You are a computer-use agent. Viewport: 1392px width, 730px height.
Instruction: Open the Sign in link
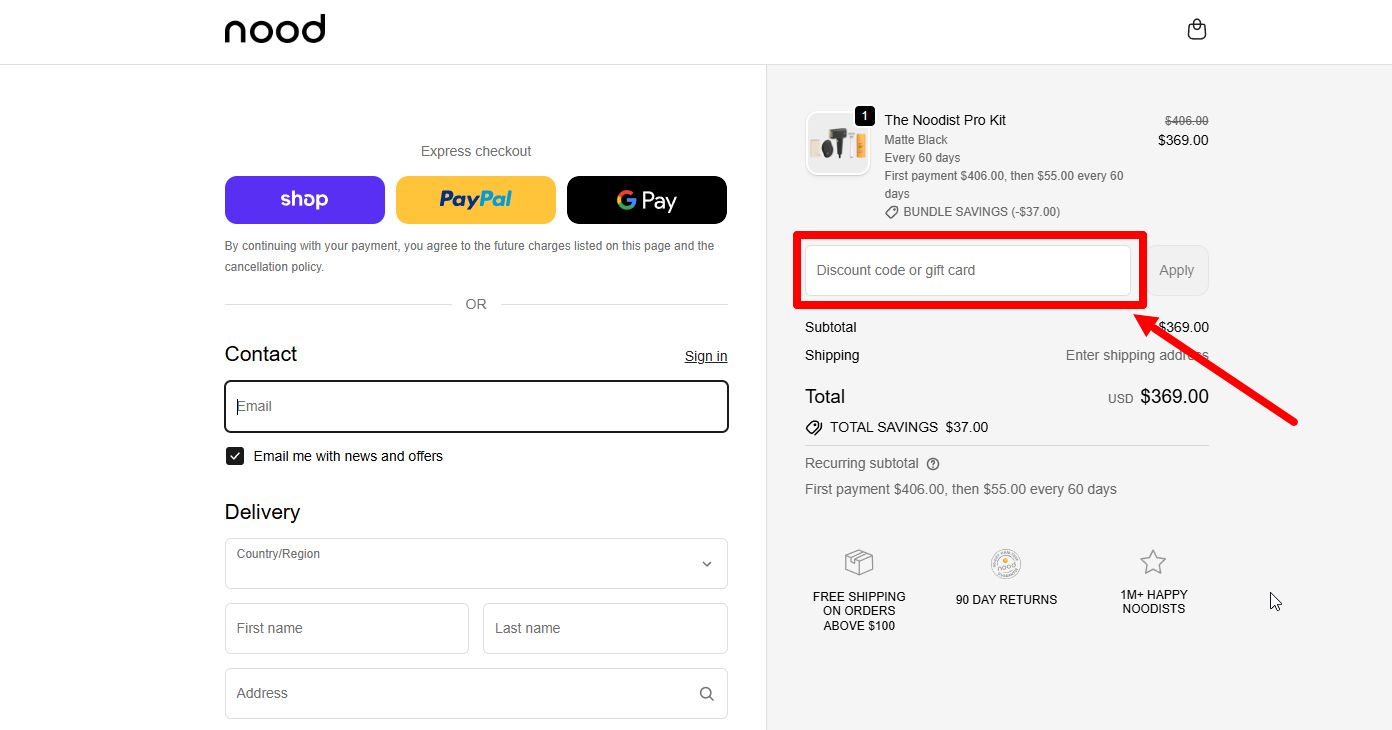705,356
